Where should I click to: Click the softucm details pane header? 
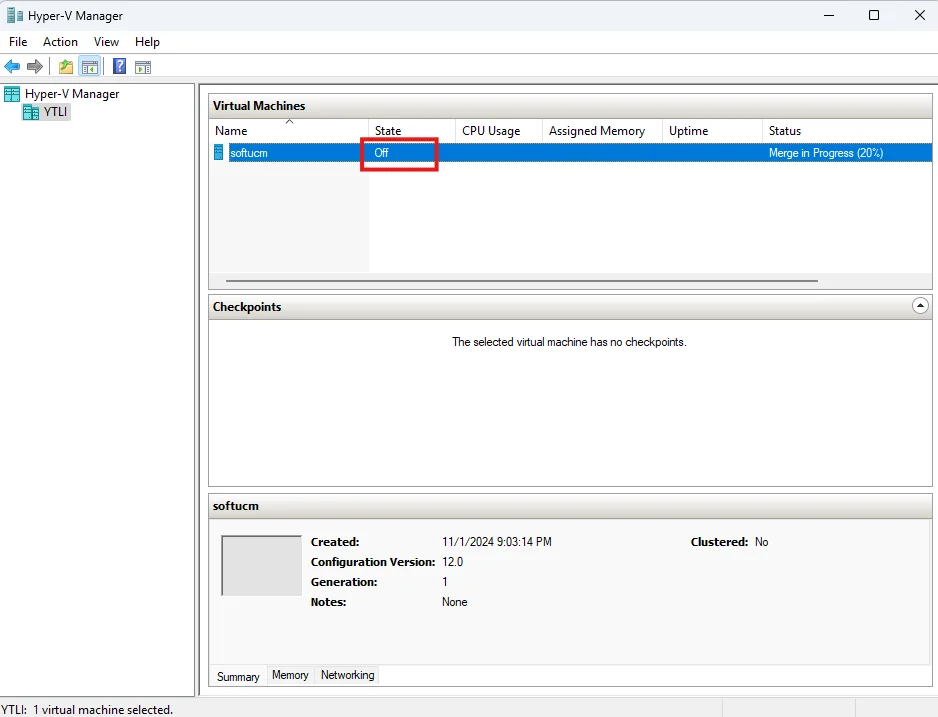point(570,506)
